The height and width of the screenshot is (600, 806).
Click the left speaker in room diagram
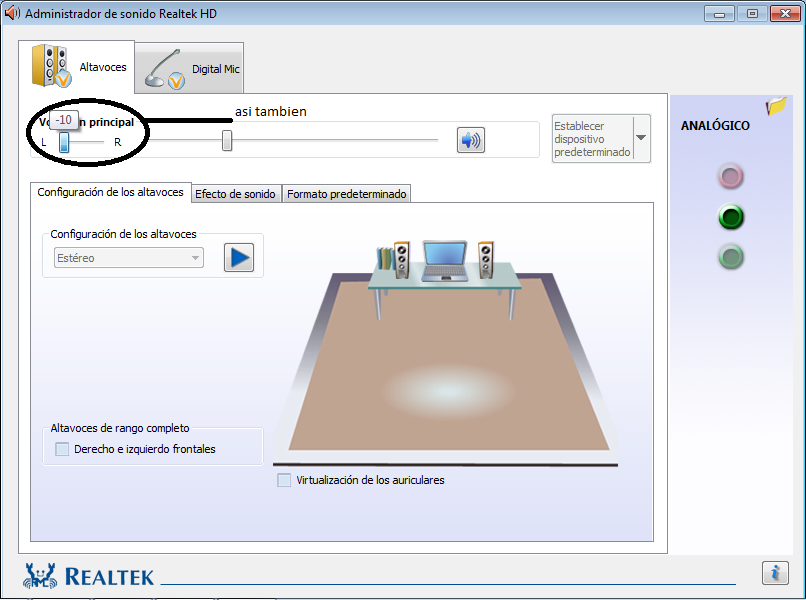(401, 260)
